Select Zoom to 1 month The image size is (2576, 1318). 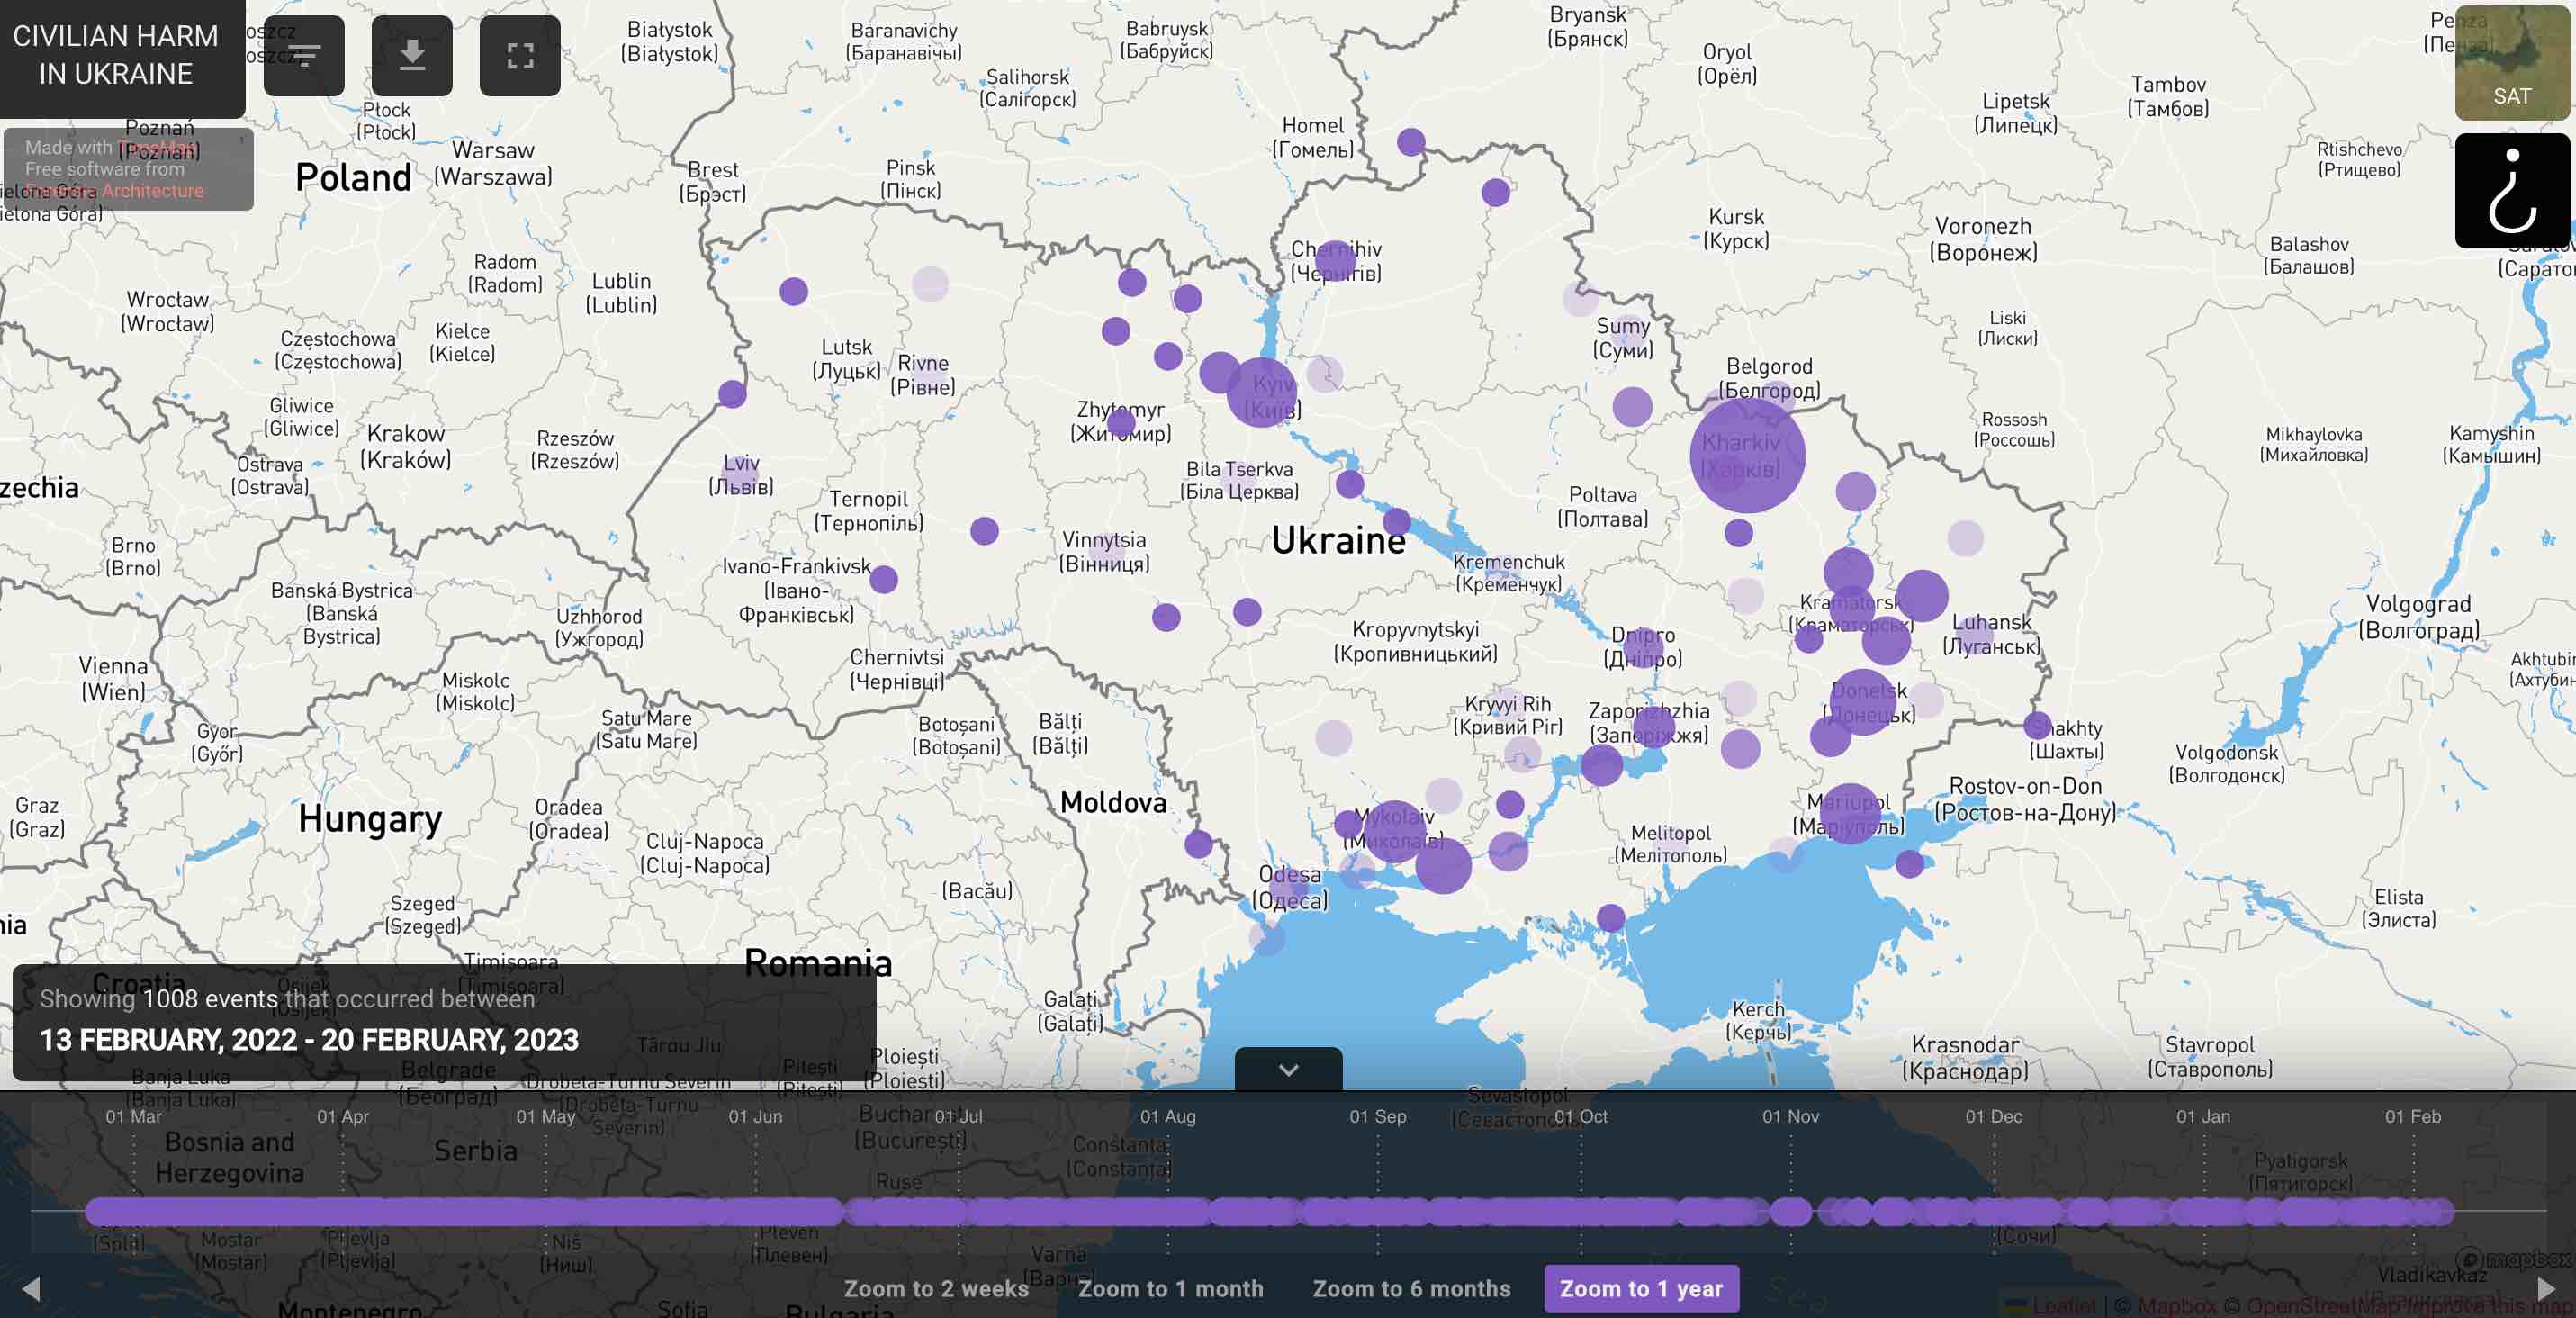1170,1288
